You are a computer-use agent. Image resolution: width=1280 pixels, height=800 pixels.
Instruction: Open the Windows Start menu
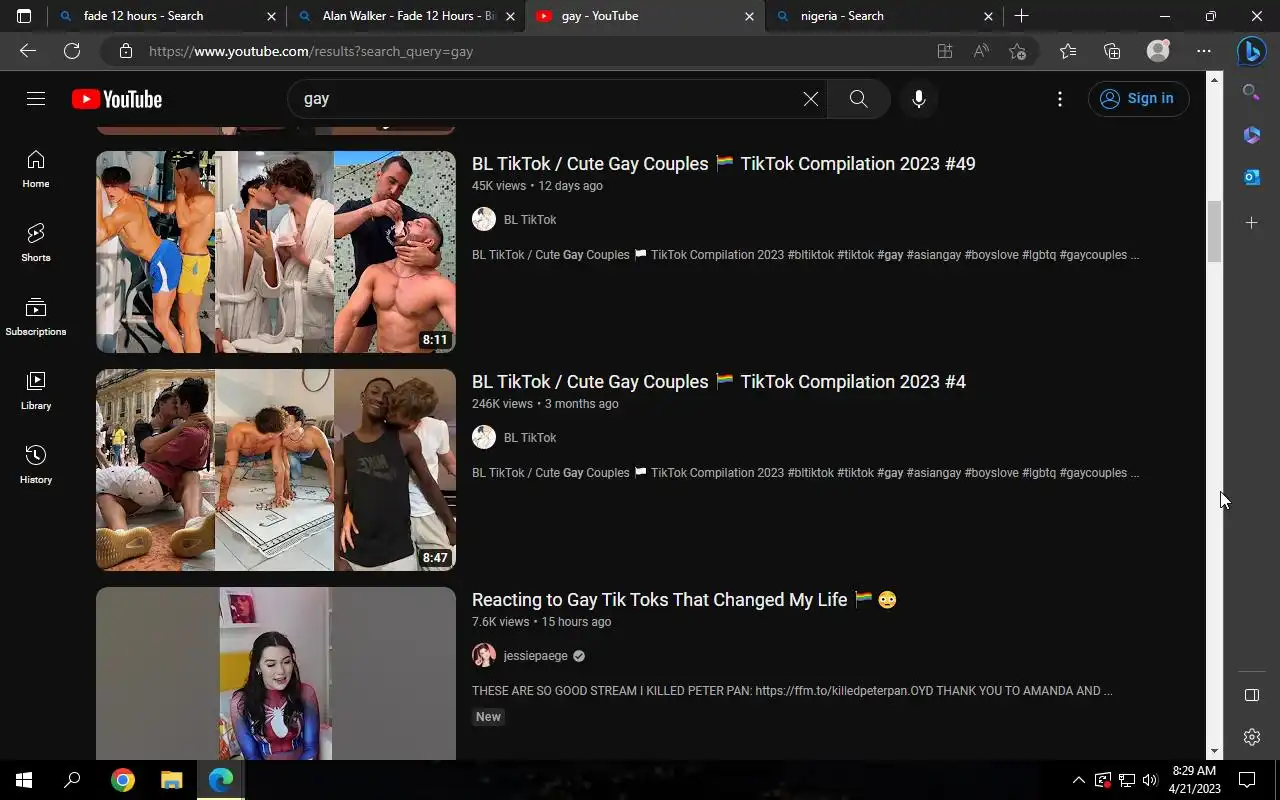tap(24, 780)
